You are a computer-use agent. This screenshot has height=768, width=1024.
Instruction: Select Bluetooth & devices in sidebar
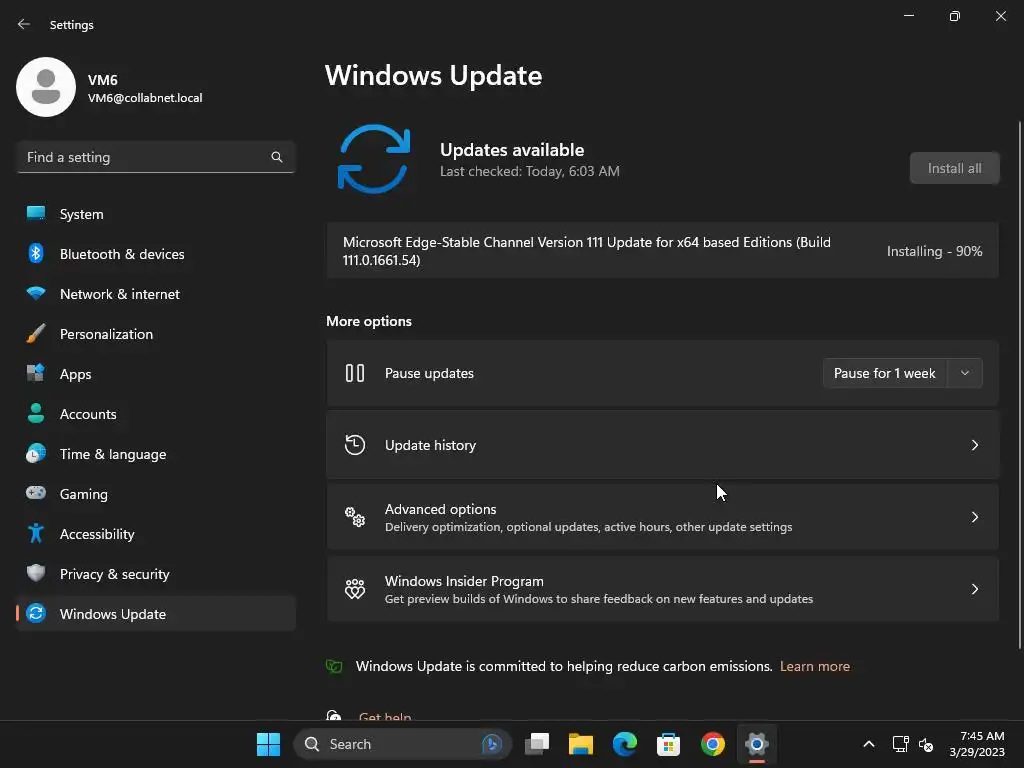(x=155, y=253)
